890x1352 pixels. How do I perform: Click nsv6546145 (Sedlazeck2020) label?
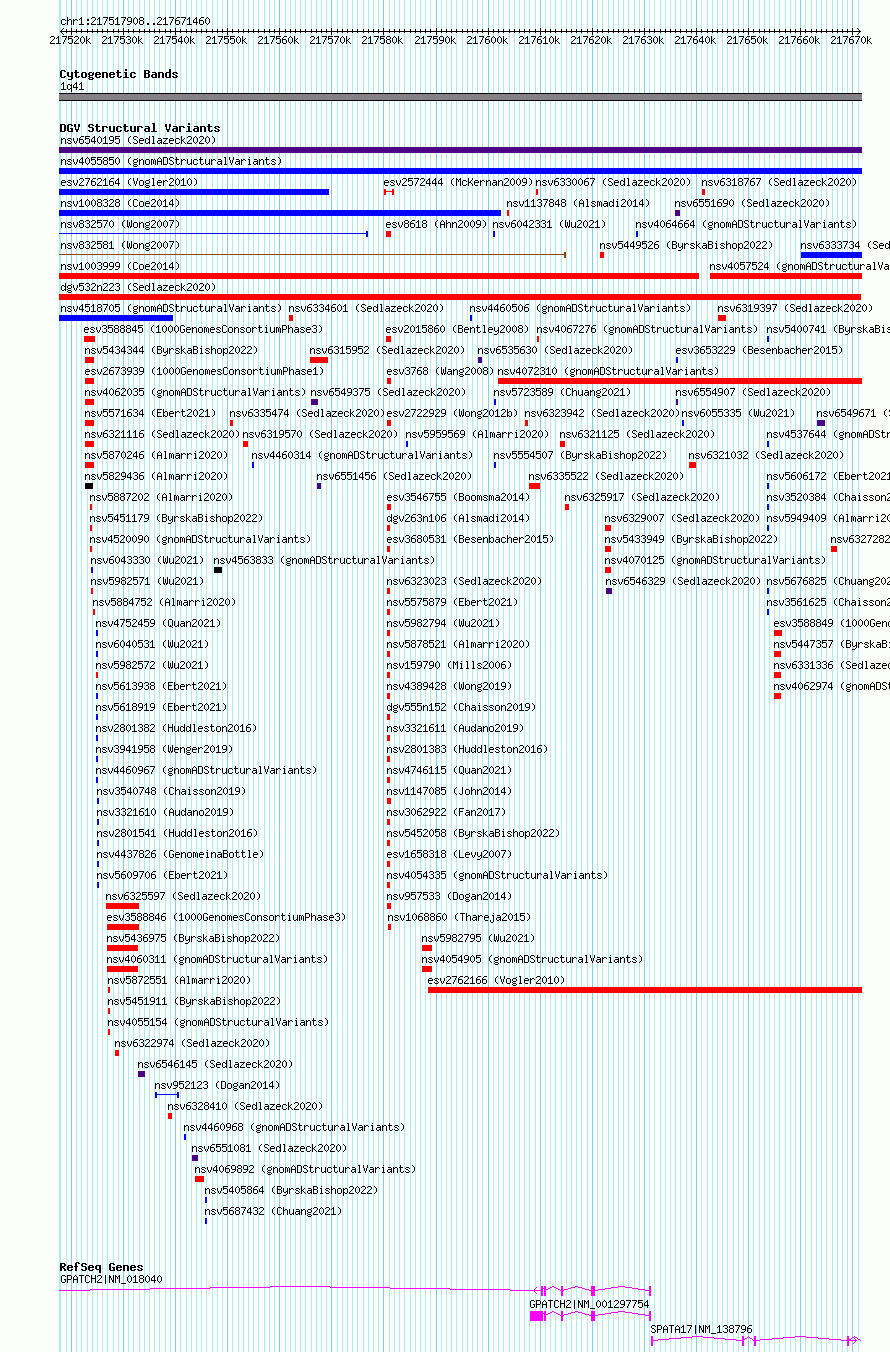tap(215, 1064)
